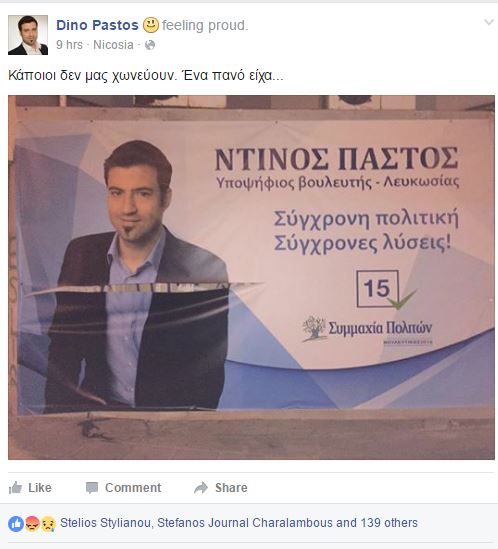This screenshot has height=549, width=498.
Task: Expand the post options chevron
Action: tap(489, 23)
